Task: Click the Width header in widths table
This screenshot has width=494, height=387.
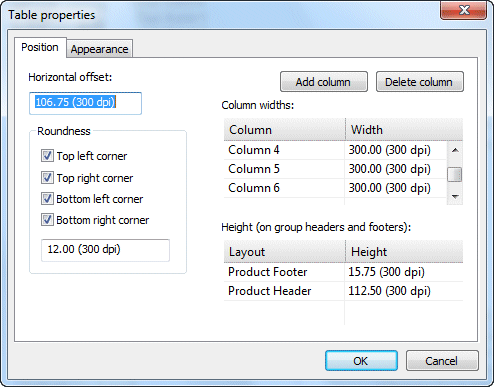Action: click(404, 130)
